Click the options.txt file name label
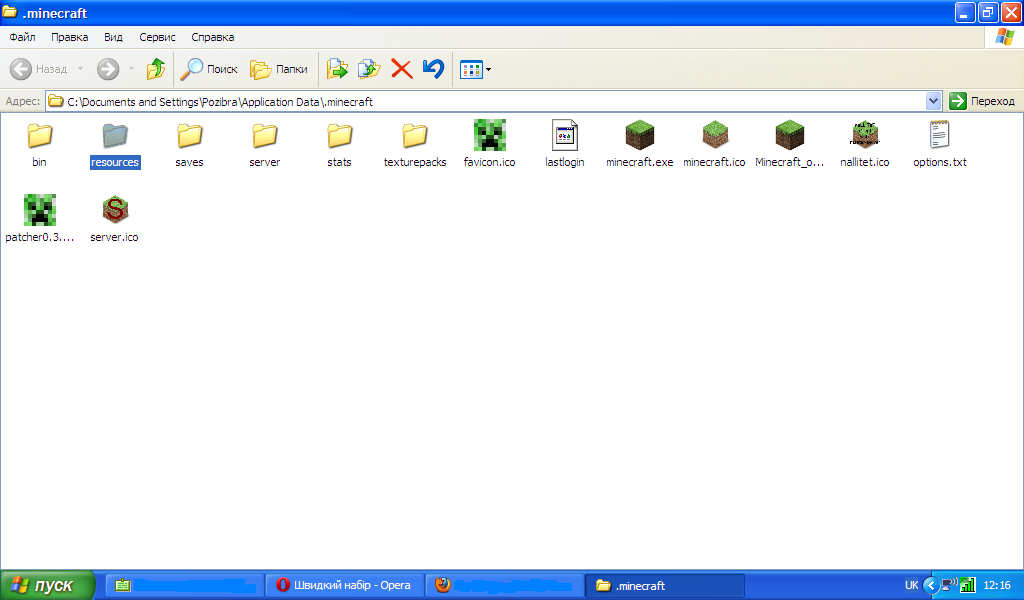1024x600 pixels. 940,162
